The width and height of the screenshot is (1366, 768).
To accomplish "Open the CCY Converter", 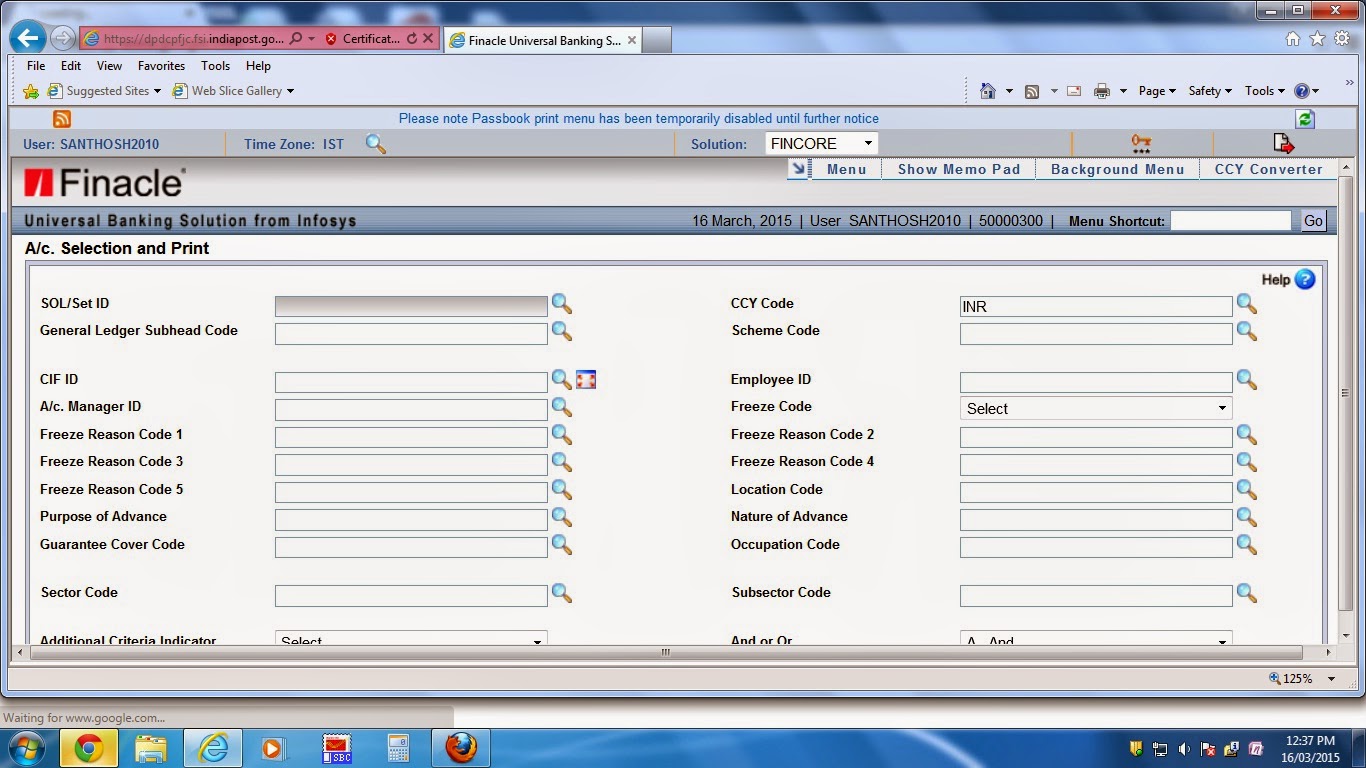I will pyautogui.click(x=1269, y=169).
